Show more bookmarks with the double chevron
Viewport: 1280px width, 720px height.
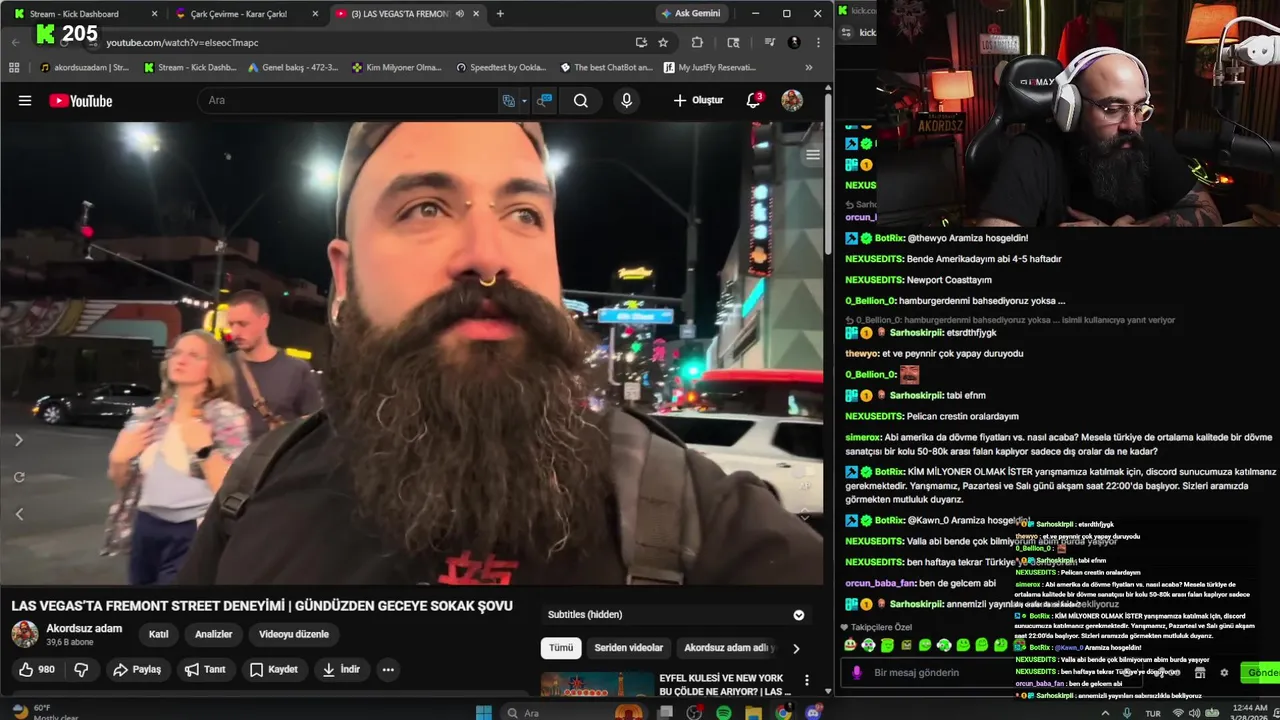click(809, 67)
